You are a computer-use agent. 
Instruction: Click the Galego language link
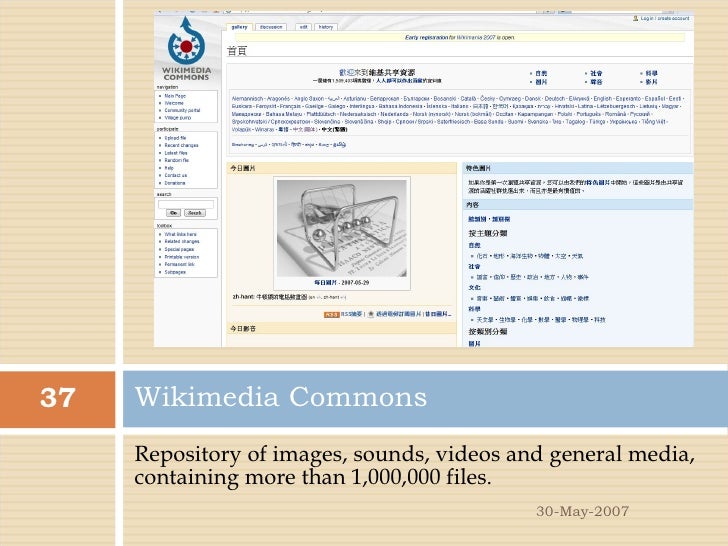336,106
